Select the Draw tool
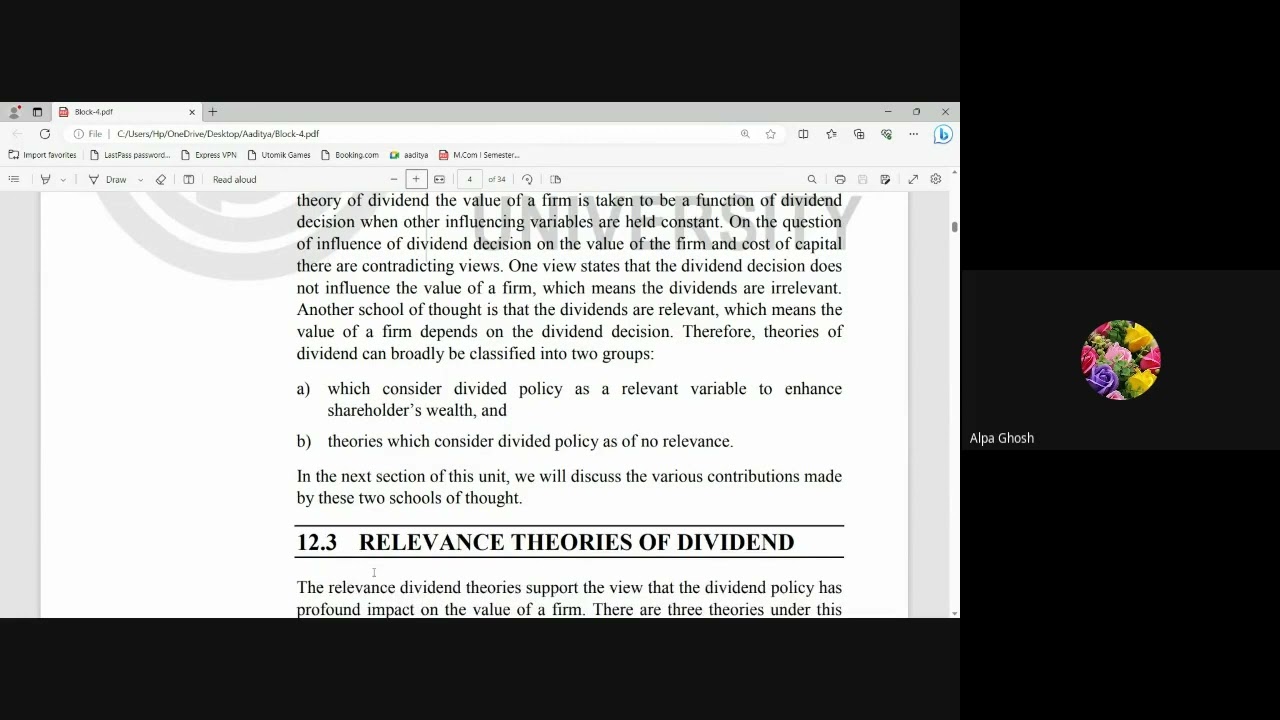1280x720 pixels. (x=108, y=179)
